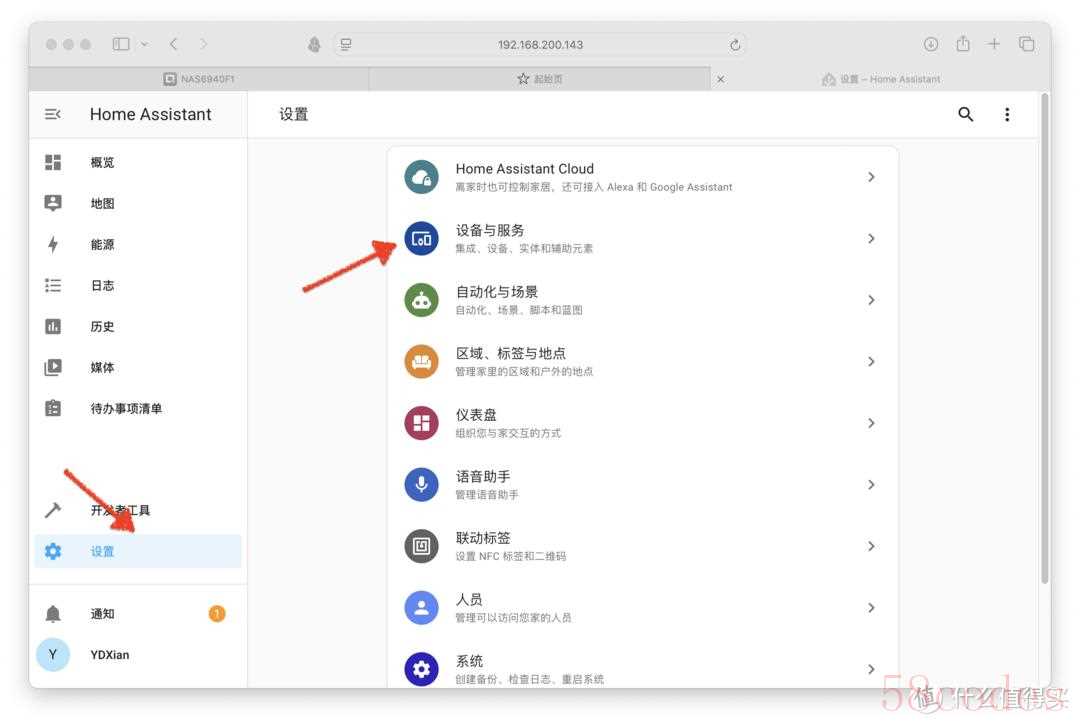Open the YDXian user avatar

[x=53, y=654]
